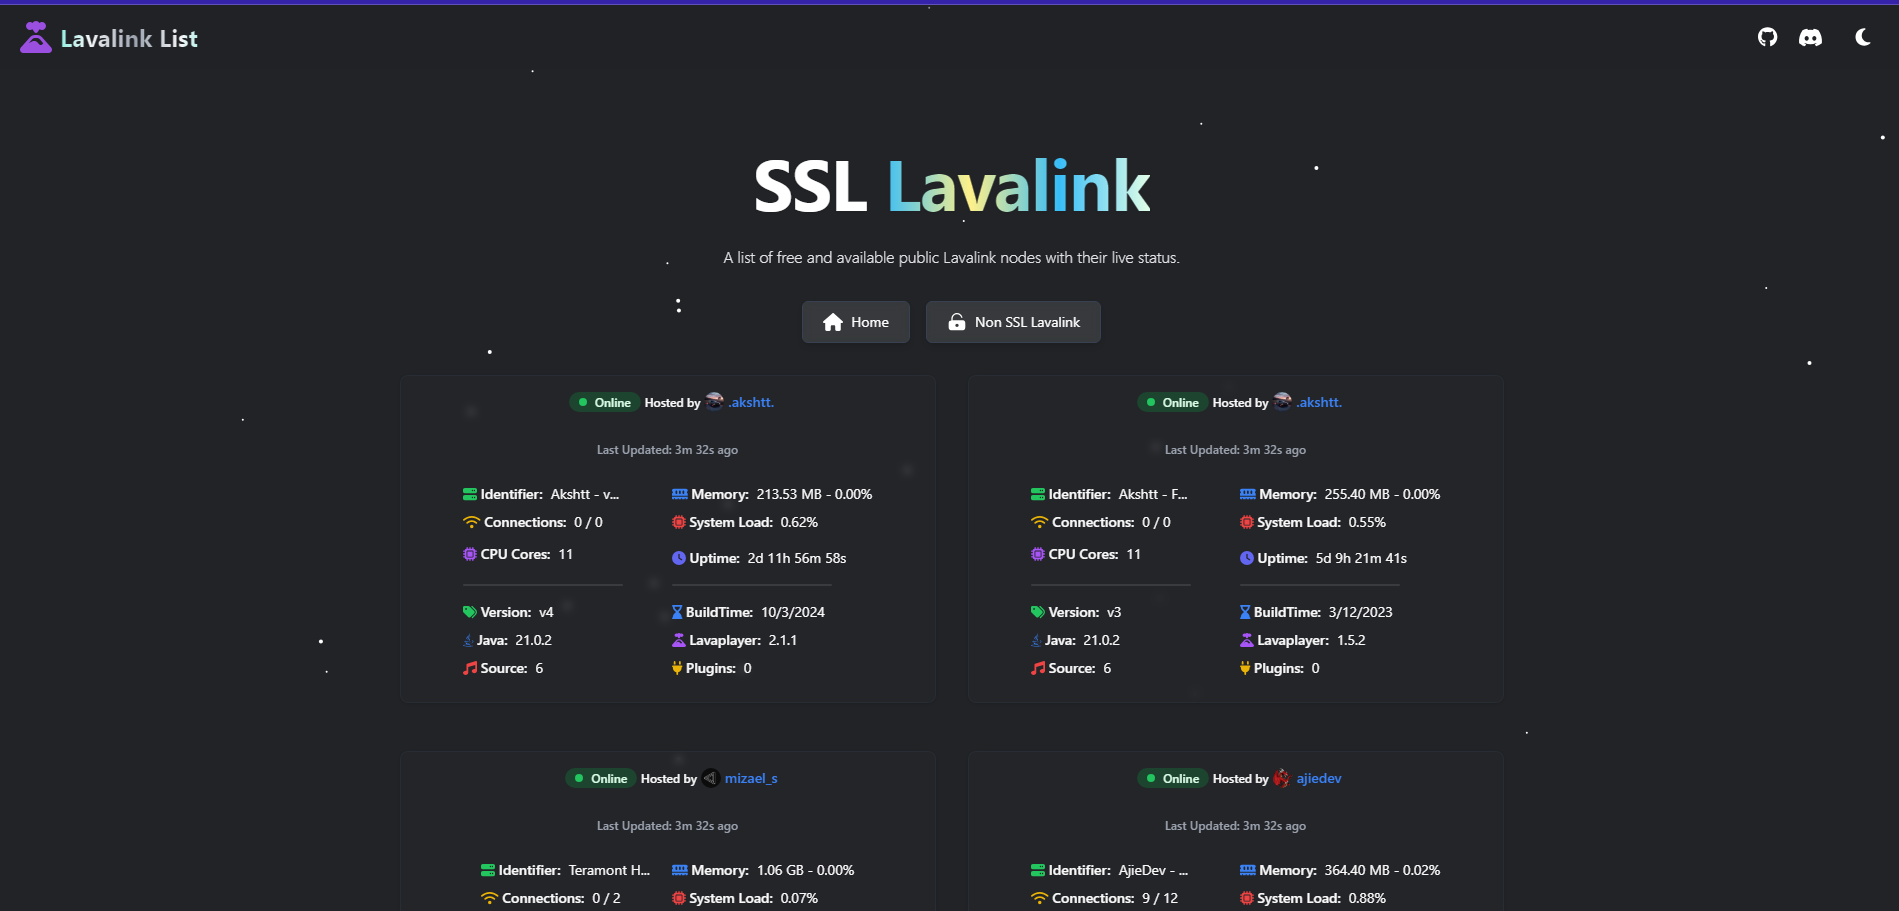Screen dimensions: 1899x911
Task: Click avatar beside mizael_s
Action: [711, 778]
